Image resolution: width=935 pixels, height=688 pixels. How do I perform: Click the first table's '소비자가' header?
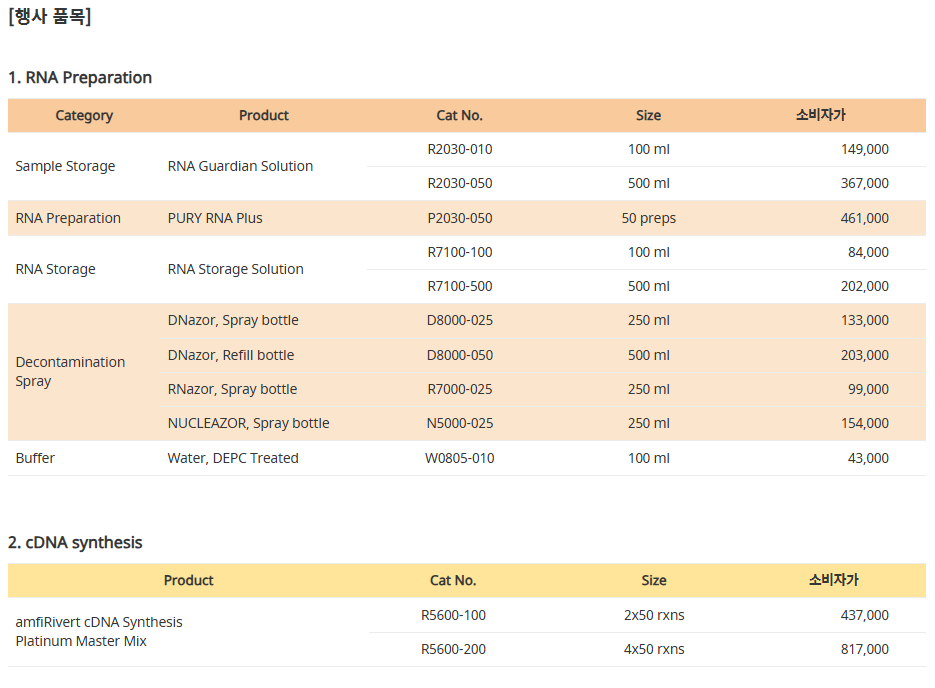coord(821,115)
